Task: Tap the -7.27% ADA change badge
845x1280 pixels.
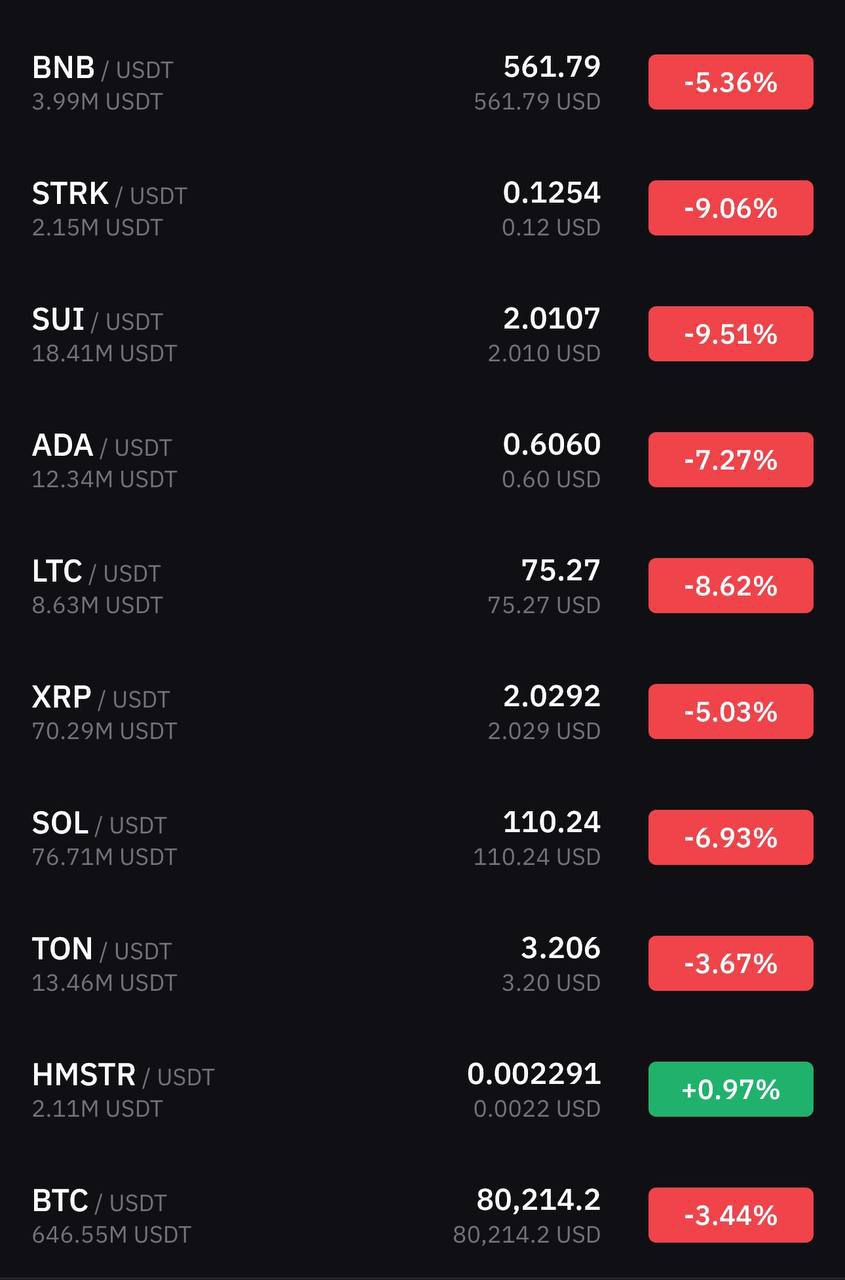Action: 730,460
